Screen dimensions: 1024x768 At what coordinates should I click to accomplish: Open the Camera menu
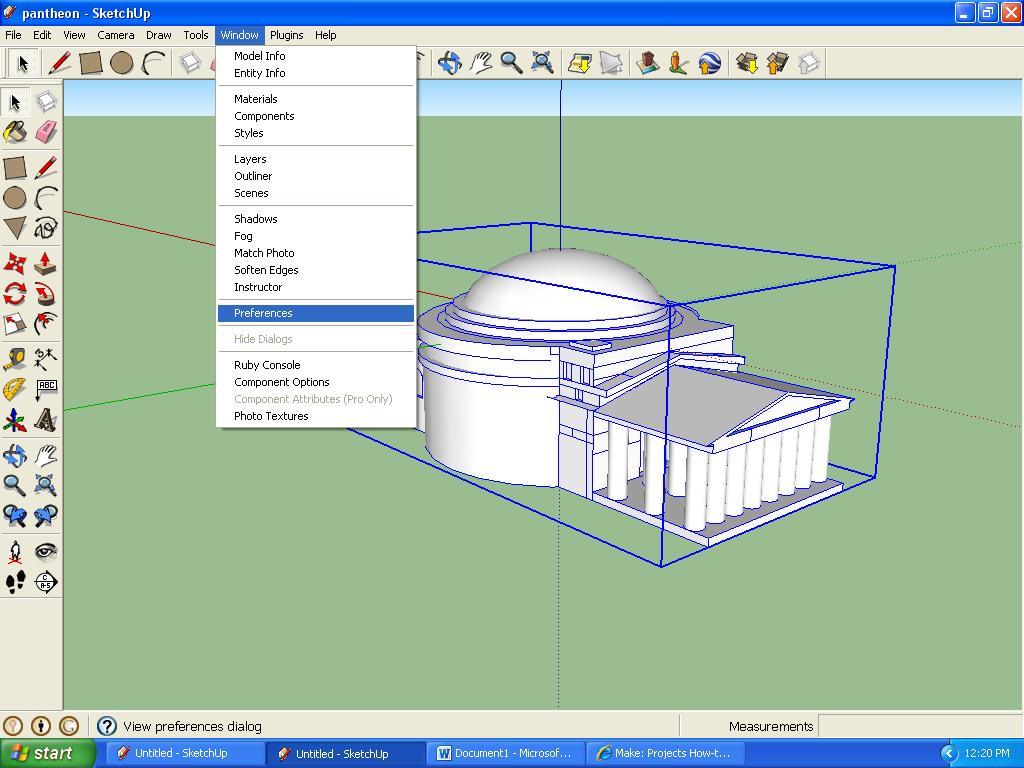(116, 35)
